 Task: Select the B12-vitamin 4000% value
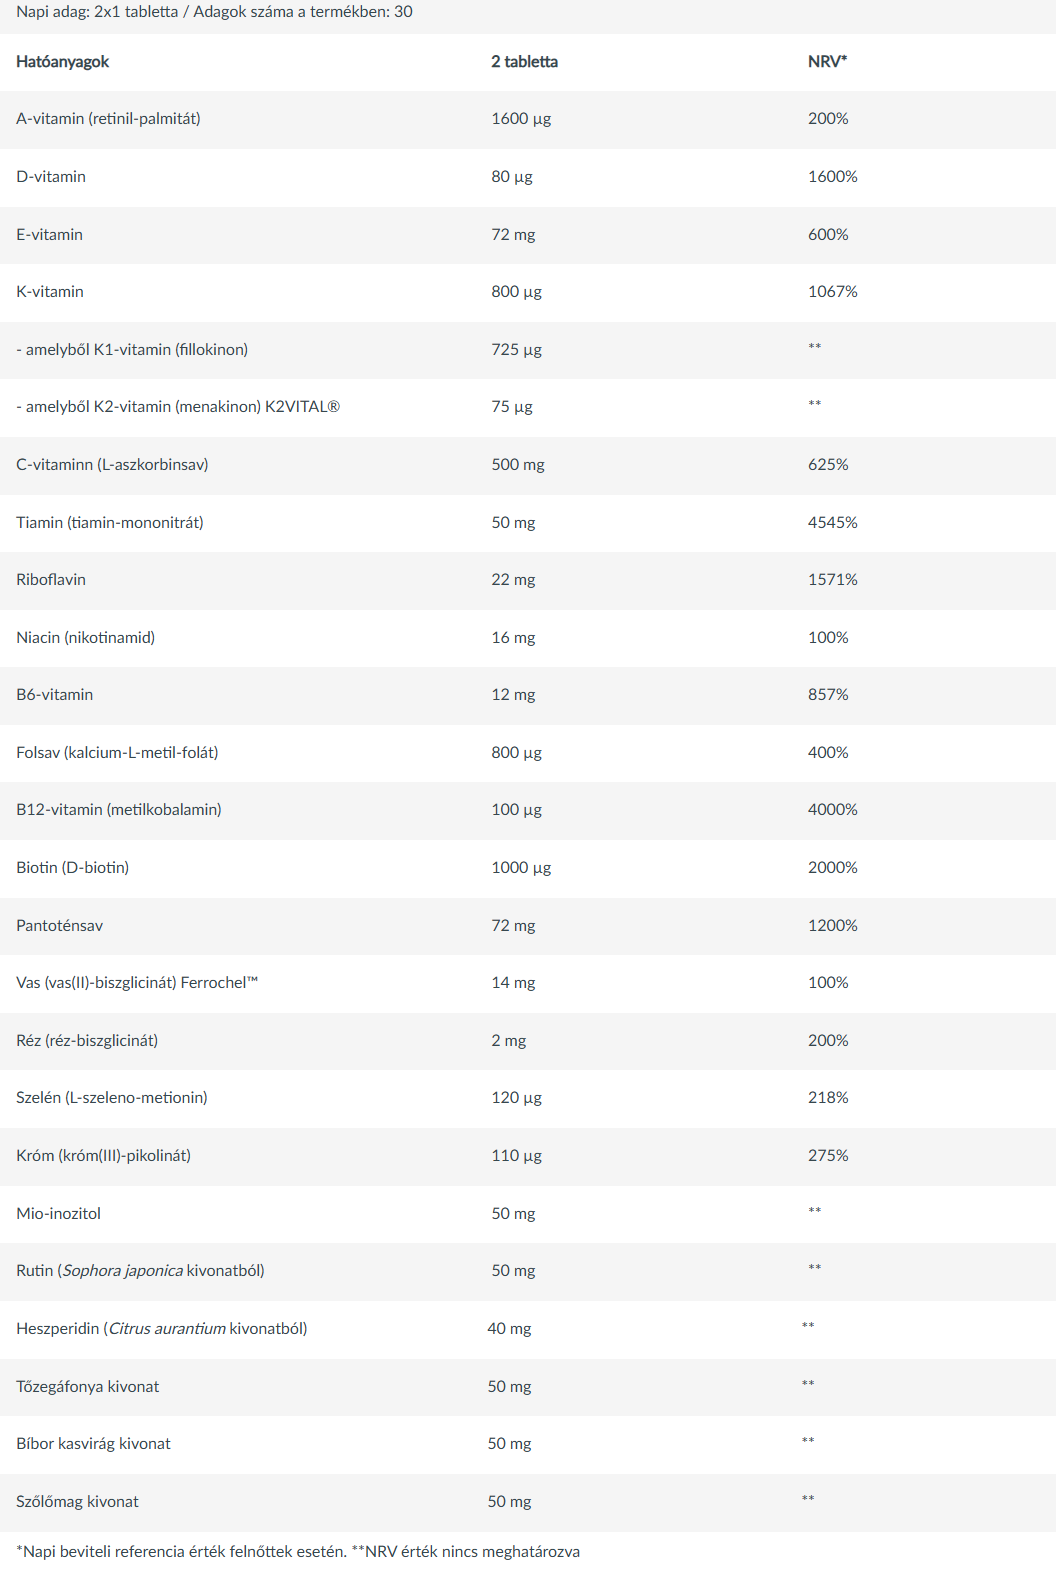click(832, 810)
